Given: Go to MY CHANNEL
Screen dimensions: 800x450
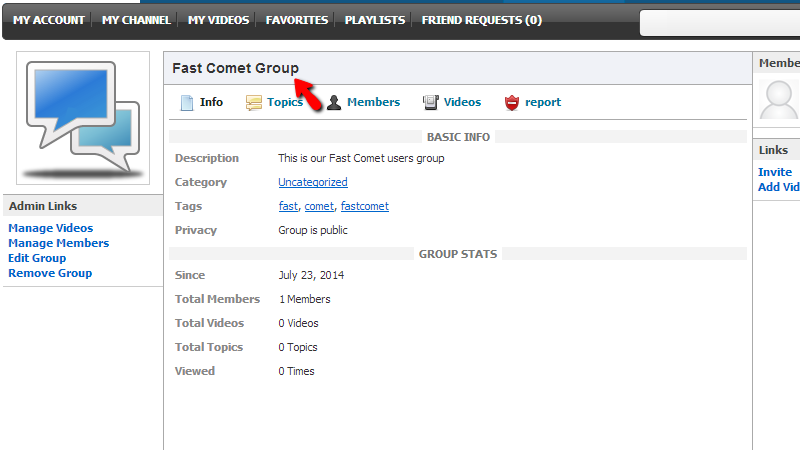Looking at the screenshot, I should (136, 20).
